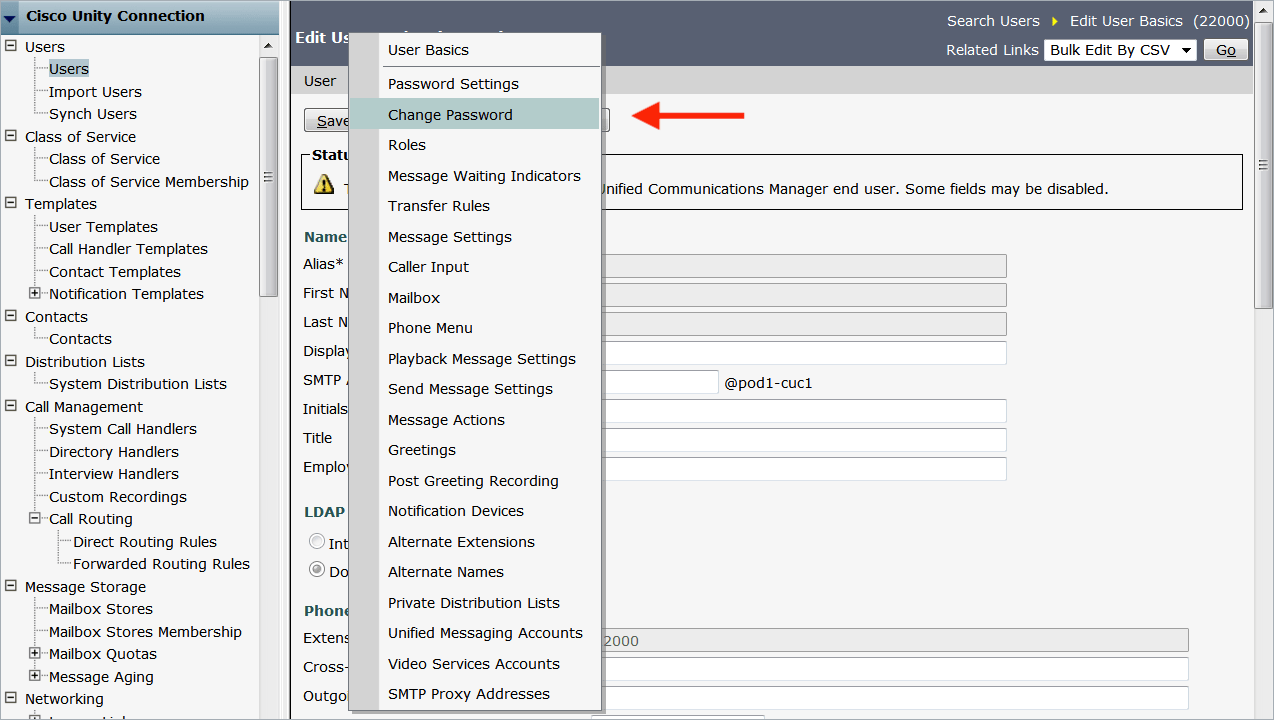Collapse the Templates tree section
The image size is (1274, 720).
click(x=11, y=203)
